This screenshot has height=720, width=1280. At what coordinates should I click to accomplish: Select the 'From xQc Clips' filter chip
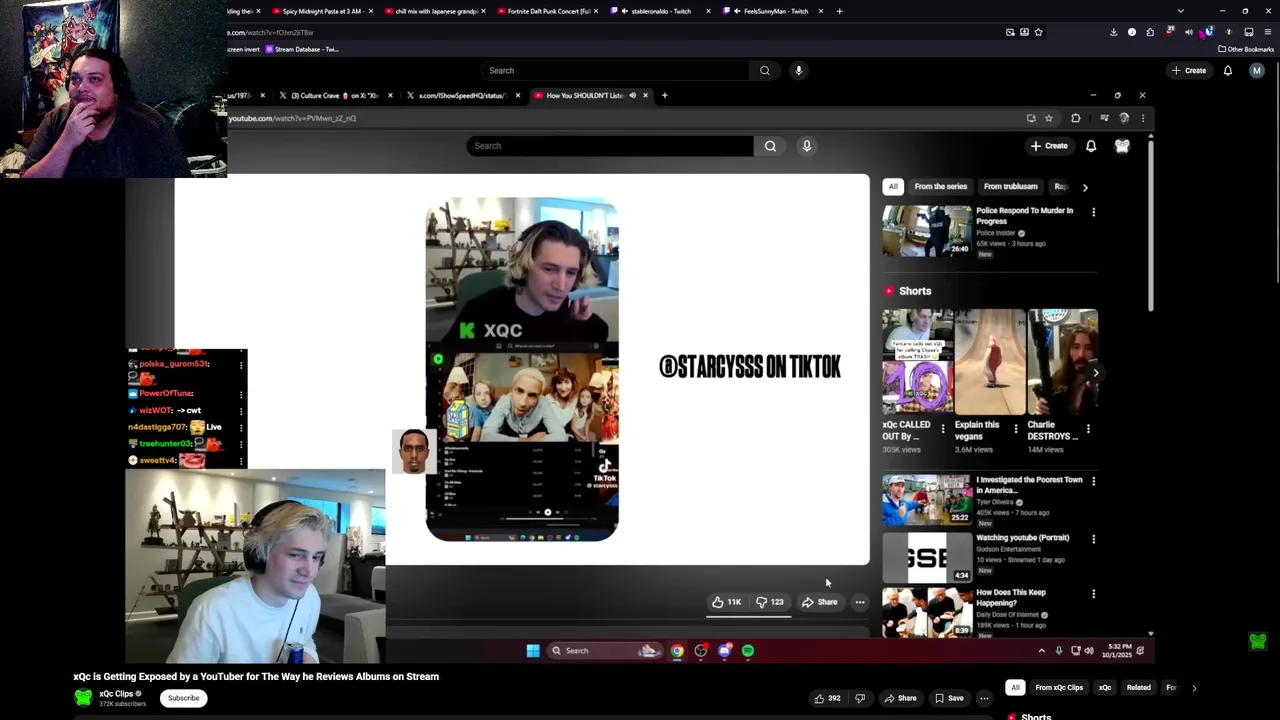pyautogui.click(x=1059, y=687)
